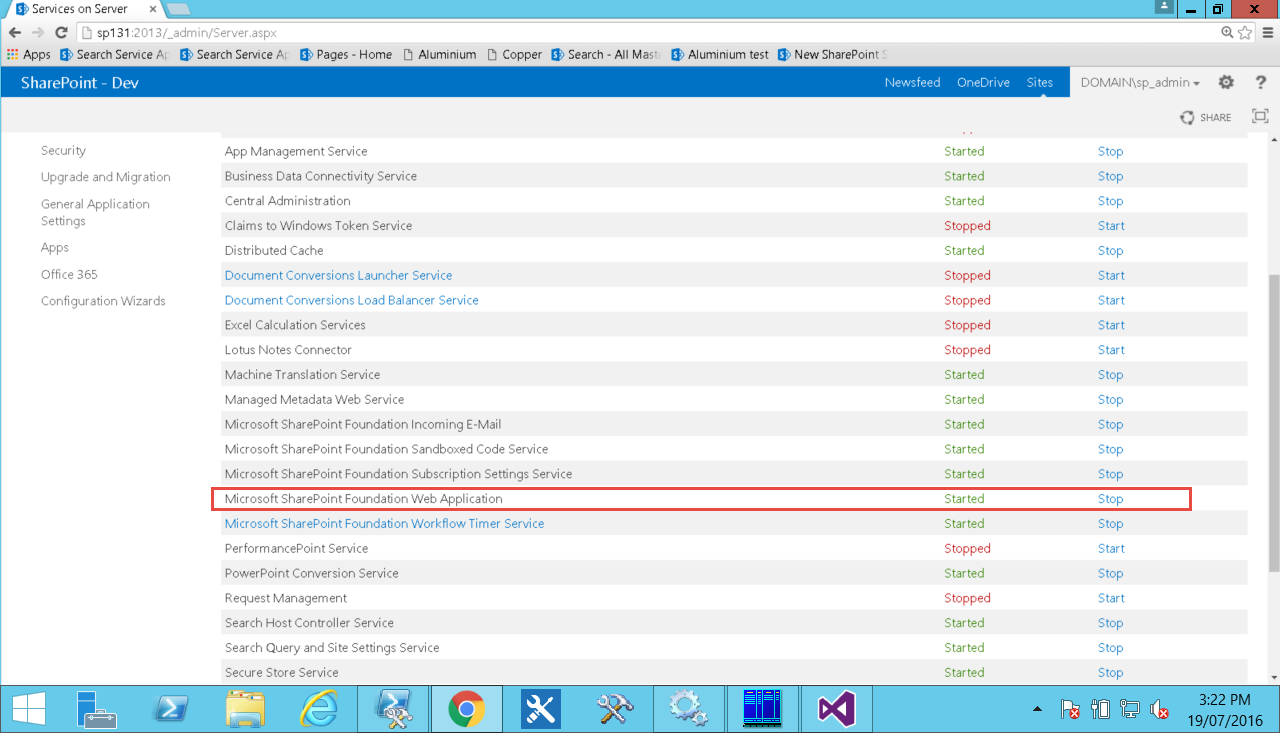Image resolution: width=1280 pixels, height=733 pixels.
Task: Open the Copper bookmark
Action: pos(514,54)
